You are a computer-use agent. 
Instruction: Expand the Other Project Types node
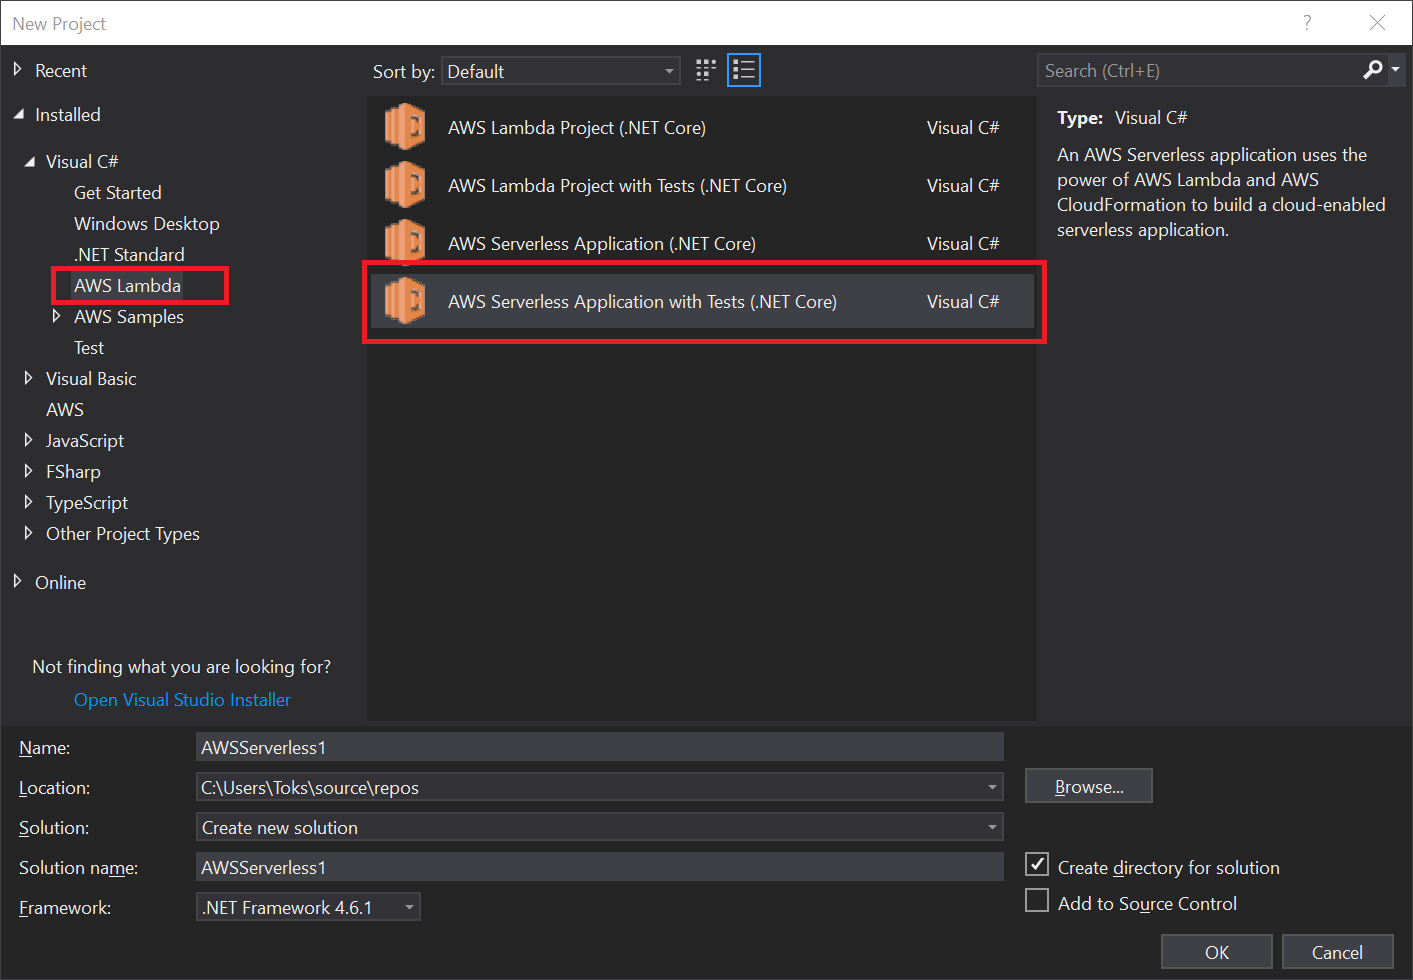[x=28, y=533]
